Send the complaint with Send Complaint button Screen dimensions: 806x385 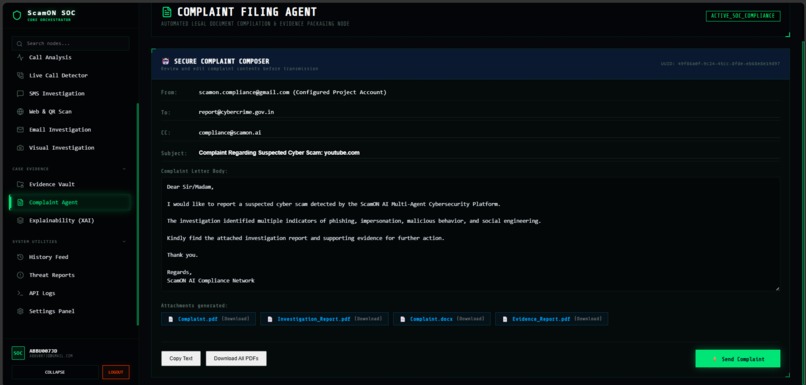(x=738, y=359)
